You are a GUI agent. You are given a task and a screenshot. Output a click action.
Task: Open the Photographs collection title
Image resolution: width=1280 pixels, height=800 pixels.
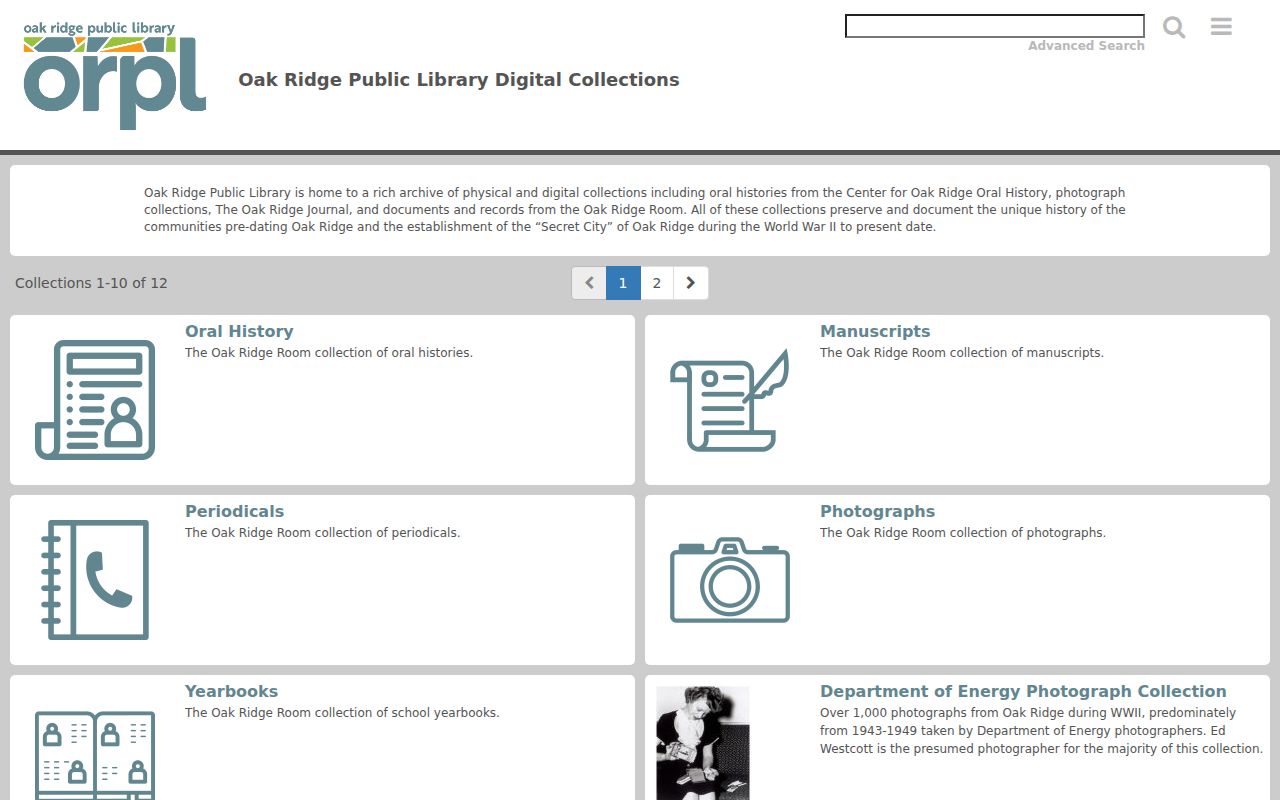(x=877, y=511)
